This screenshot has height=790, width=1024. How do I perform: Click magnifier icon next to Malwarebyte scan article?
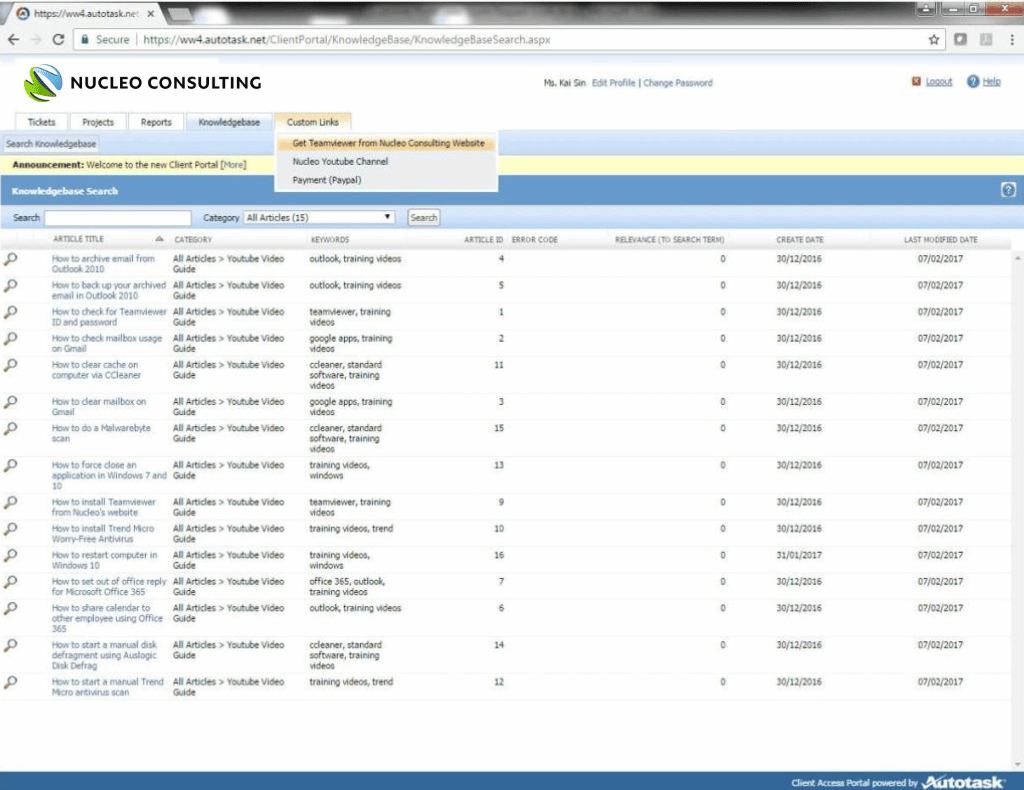coord(10,429)
